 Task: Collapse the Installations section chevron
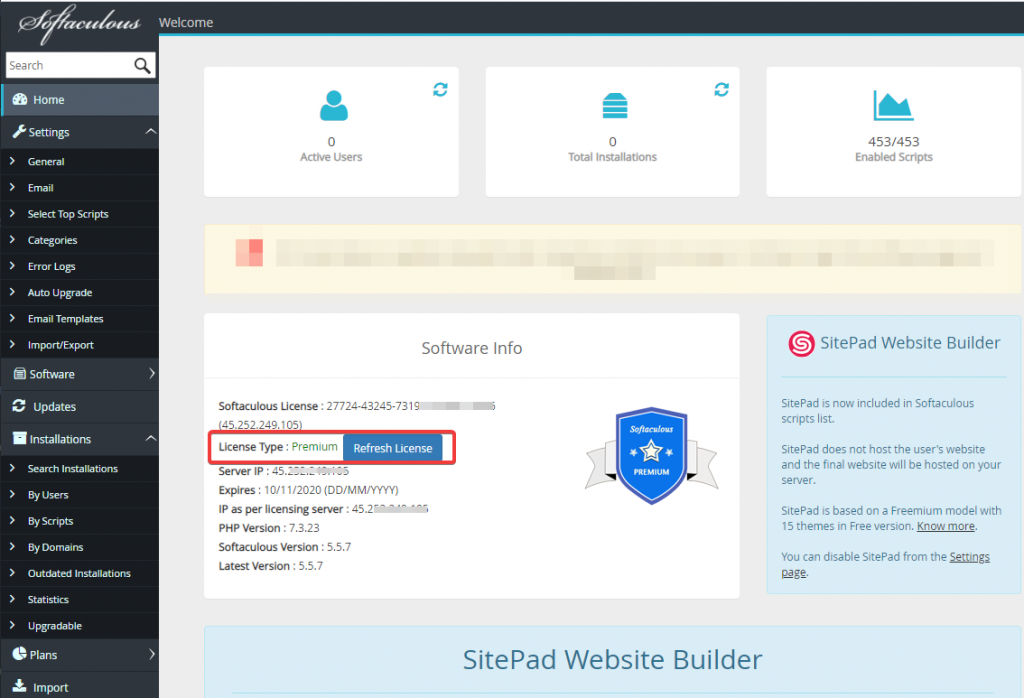click(x=150, y=438)
